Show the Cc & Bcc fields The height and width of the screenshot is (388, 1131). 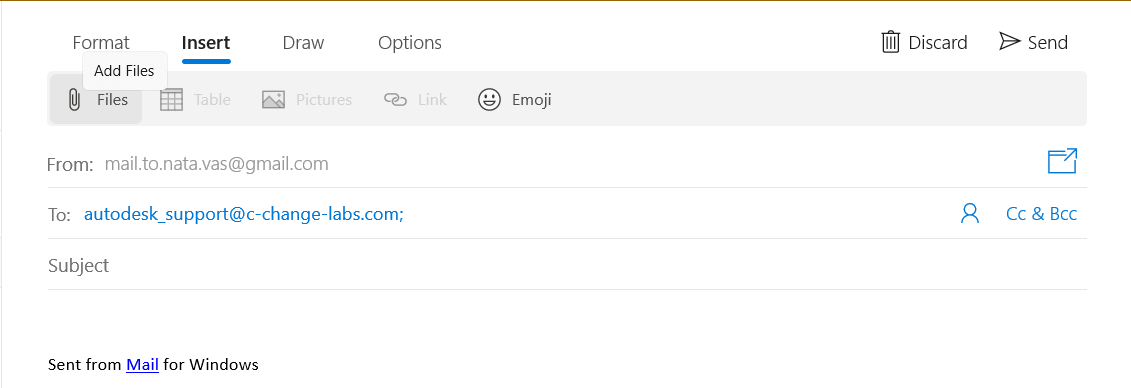click(1041, 214)
